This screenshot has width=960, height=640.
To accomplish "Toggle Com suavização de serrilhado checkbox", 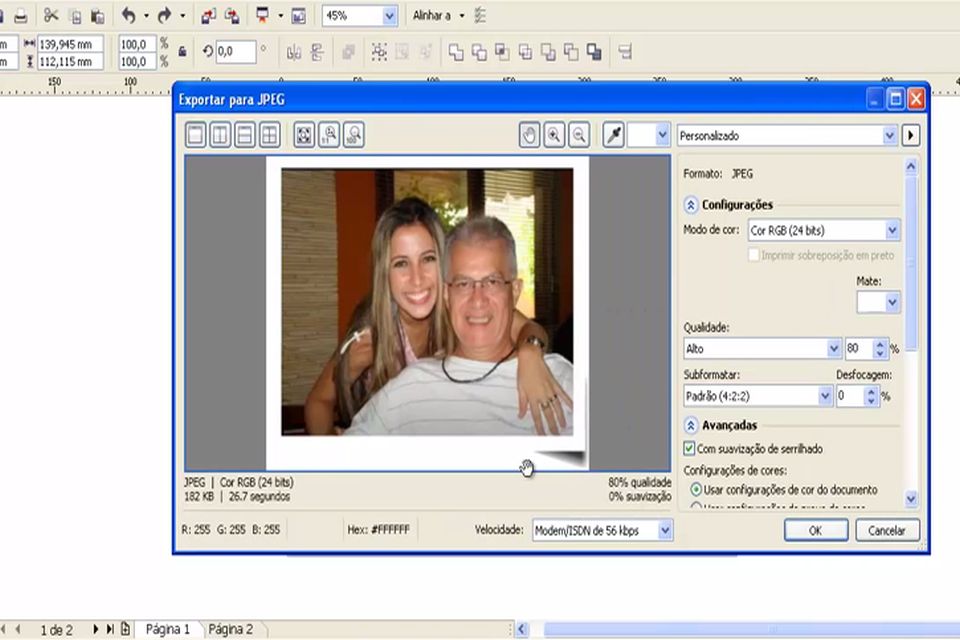I will click(689, 448).
